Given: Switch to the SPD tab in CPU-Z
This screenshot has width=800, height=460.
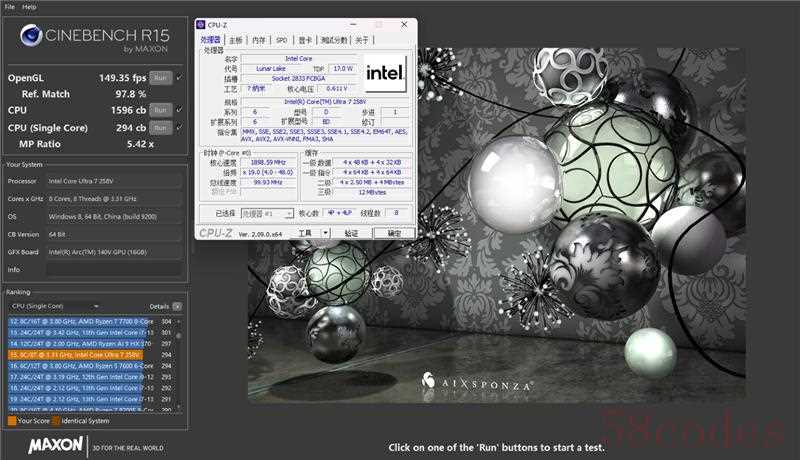Looking at the screenshot, I should (282, 40).
